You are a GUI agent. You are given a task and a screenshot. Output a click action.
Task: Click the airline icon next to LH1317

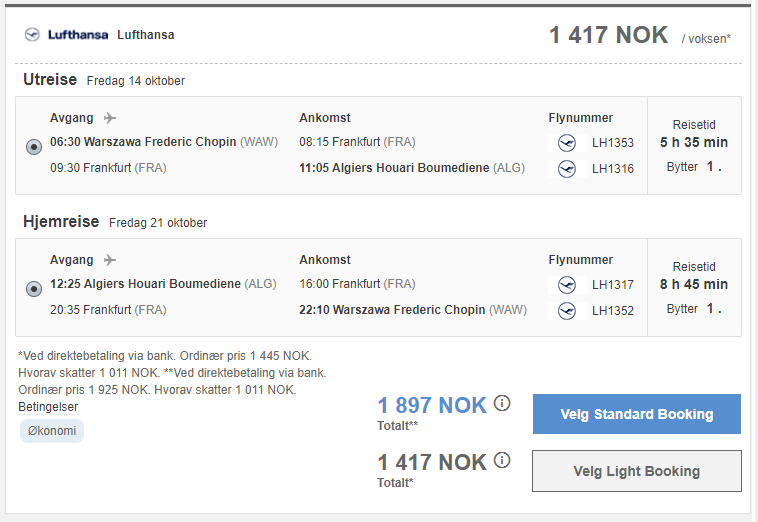click(x=567, y=285)
